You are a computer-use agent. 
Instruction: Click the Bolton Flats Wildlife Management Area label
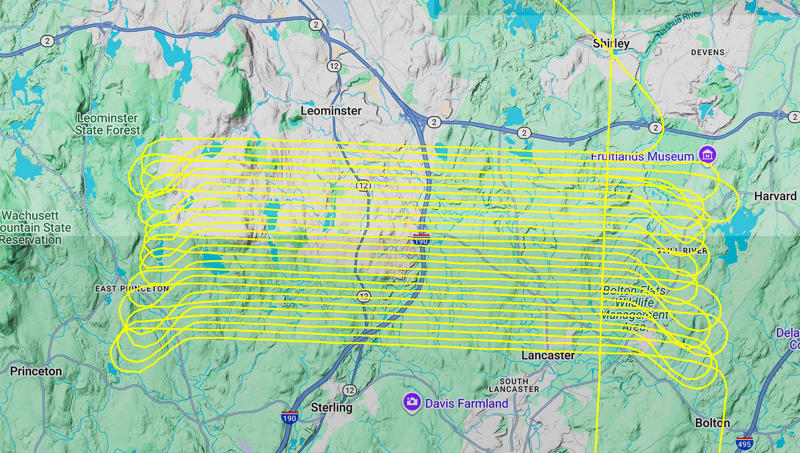[634, 309]
